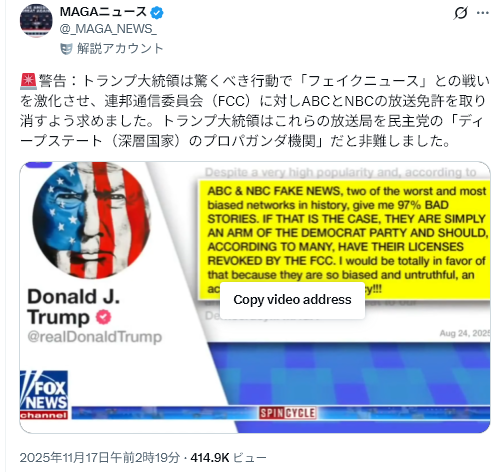Click the 解説アカウント mask icon
Image resolution: width=499 pixels, height=472 pixels.
(x=66, y=49)
